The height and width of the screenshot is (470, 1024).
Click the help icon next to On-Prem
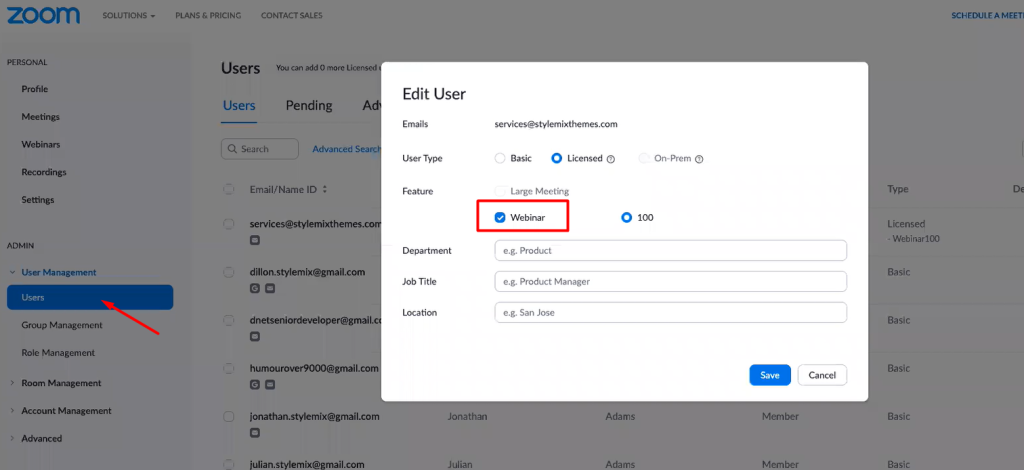(x=699, y=159)
